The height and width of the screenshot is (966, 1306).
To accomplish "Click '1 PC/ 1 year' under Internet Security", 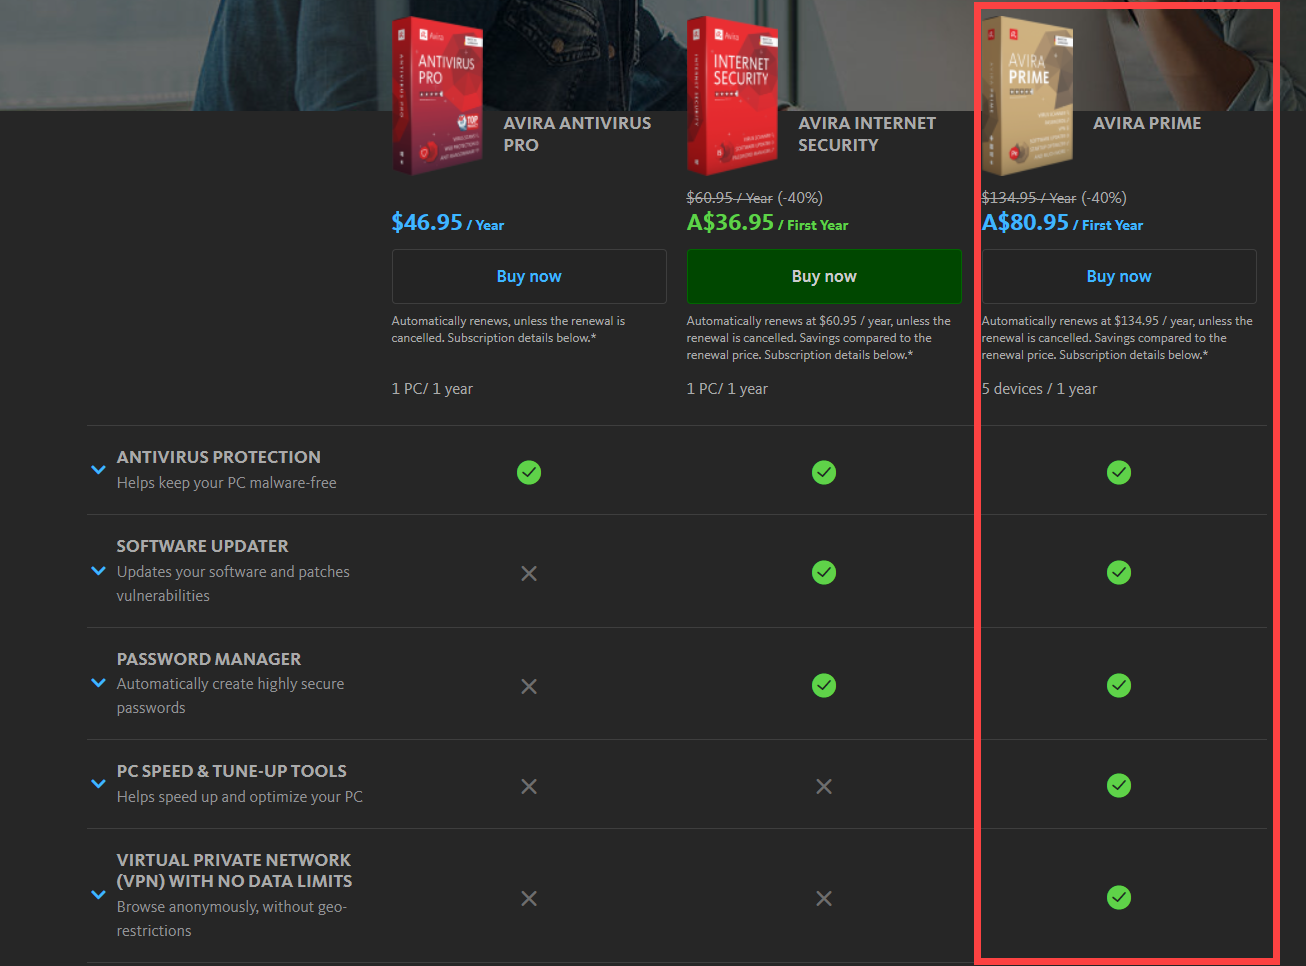I will (x=727, y=389).
